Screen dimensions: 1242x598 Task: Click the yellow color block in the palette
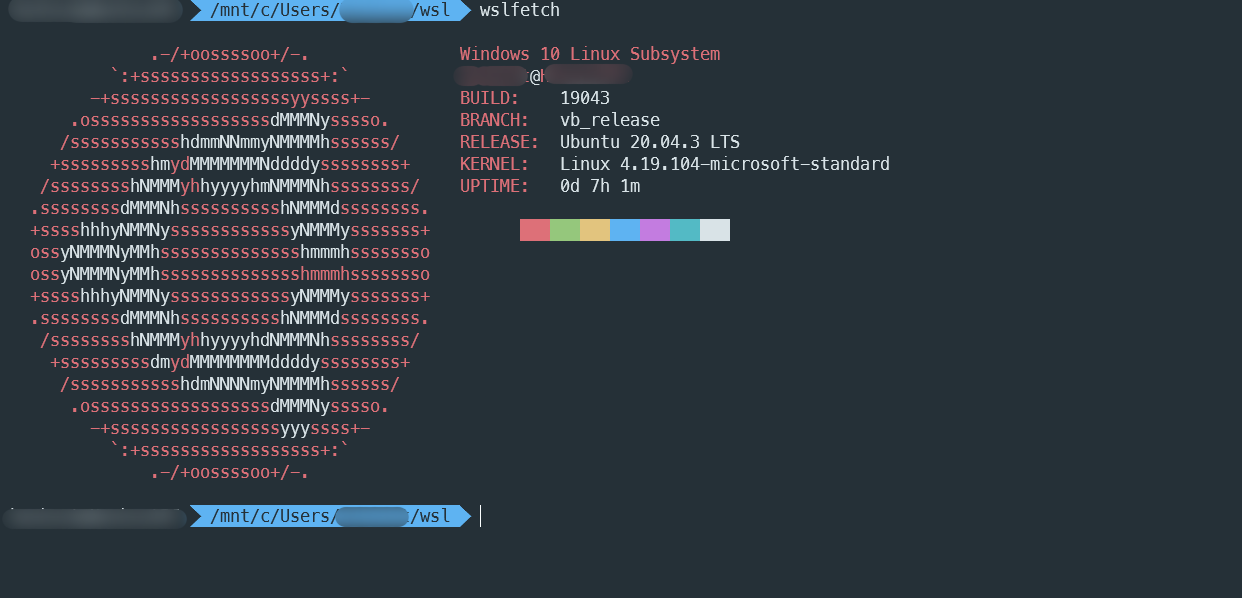click(595, 230)
